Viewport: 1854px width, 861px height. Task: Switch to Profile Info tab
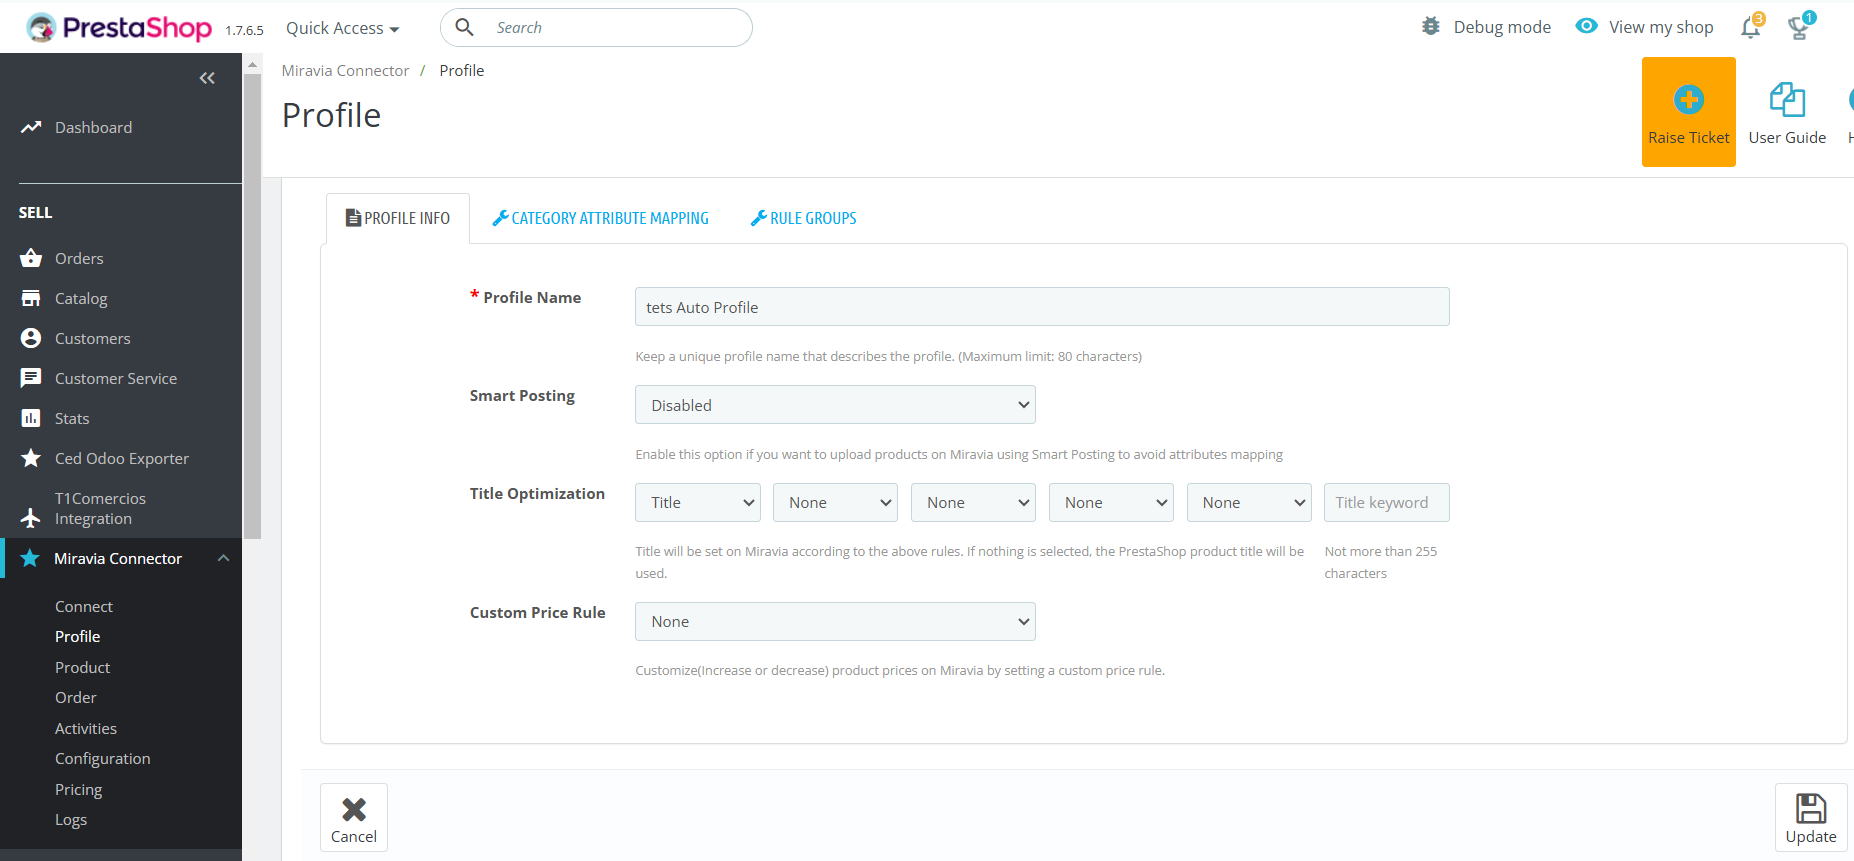[398, 218]
